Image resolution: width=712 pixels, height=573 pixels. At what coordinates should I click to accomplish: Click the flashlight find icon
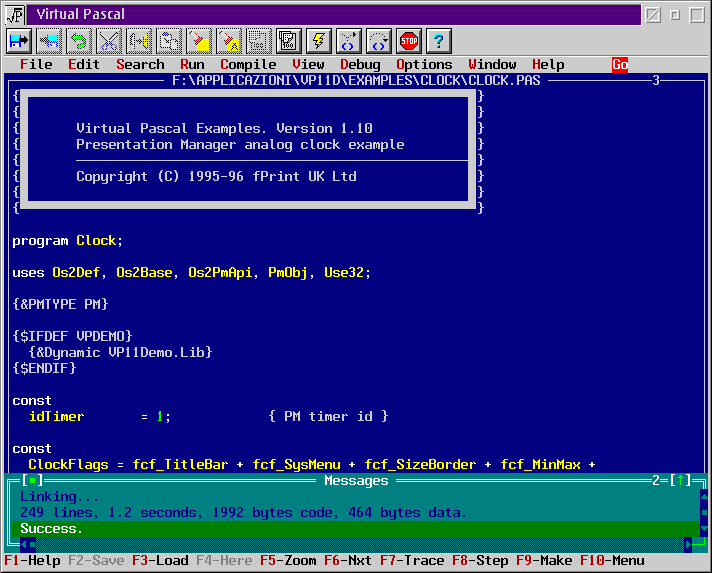pos(199,41)
